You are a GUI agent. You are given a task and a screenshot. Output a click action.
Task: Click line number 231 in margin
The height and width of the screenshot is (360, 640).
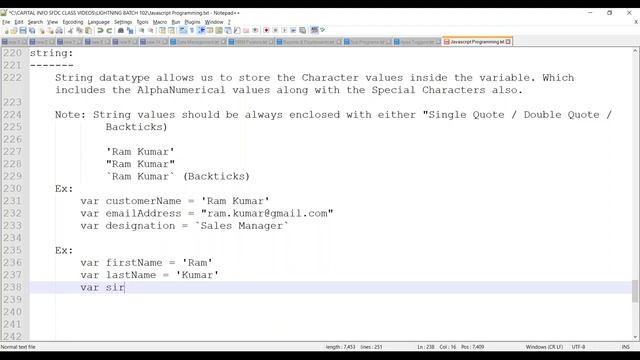(x=12, y=201)
